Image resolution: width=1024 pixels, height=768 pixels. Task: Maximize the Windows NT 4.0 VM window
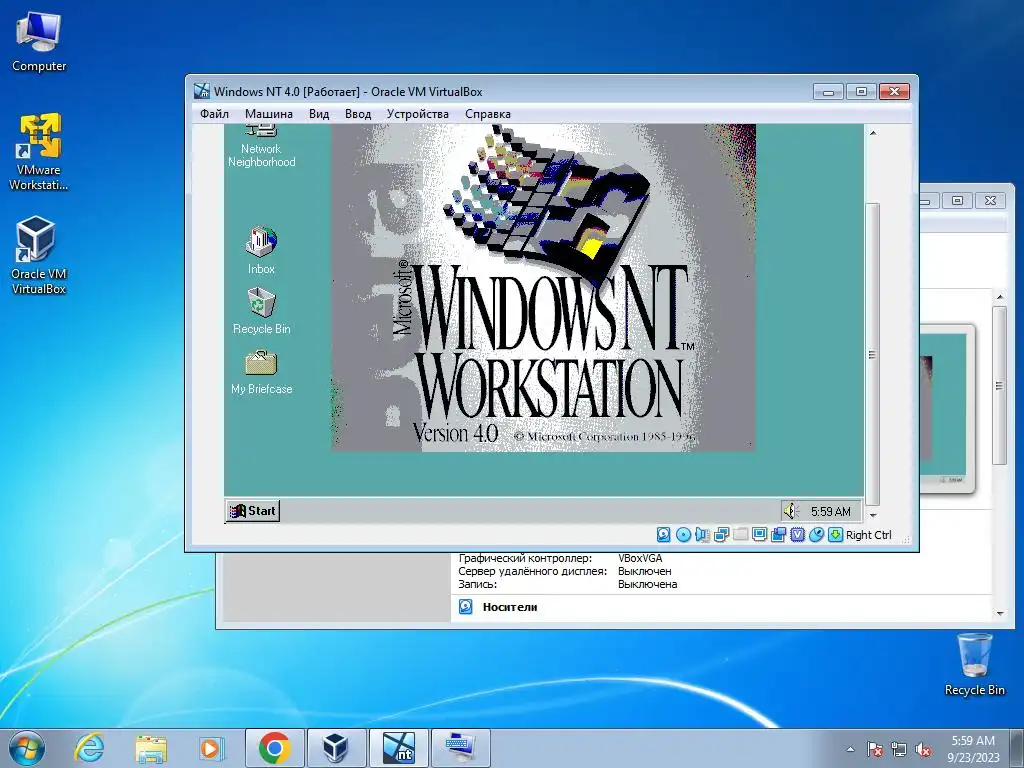click(x=861, y=91)
